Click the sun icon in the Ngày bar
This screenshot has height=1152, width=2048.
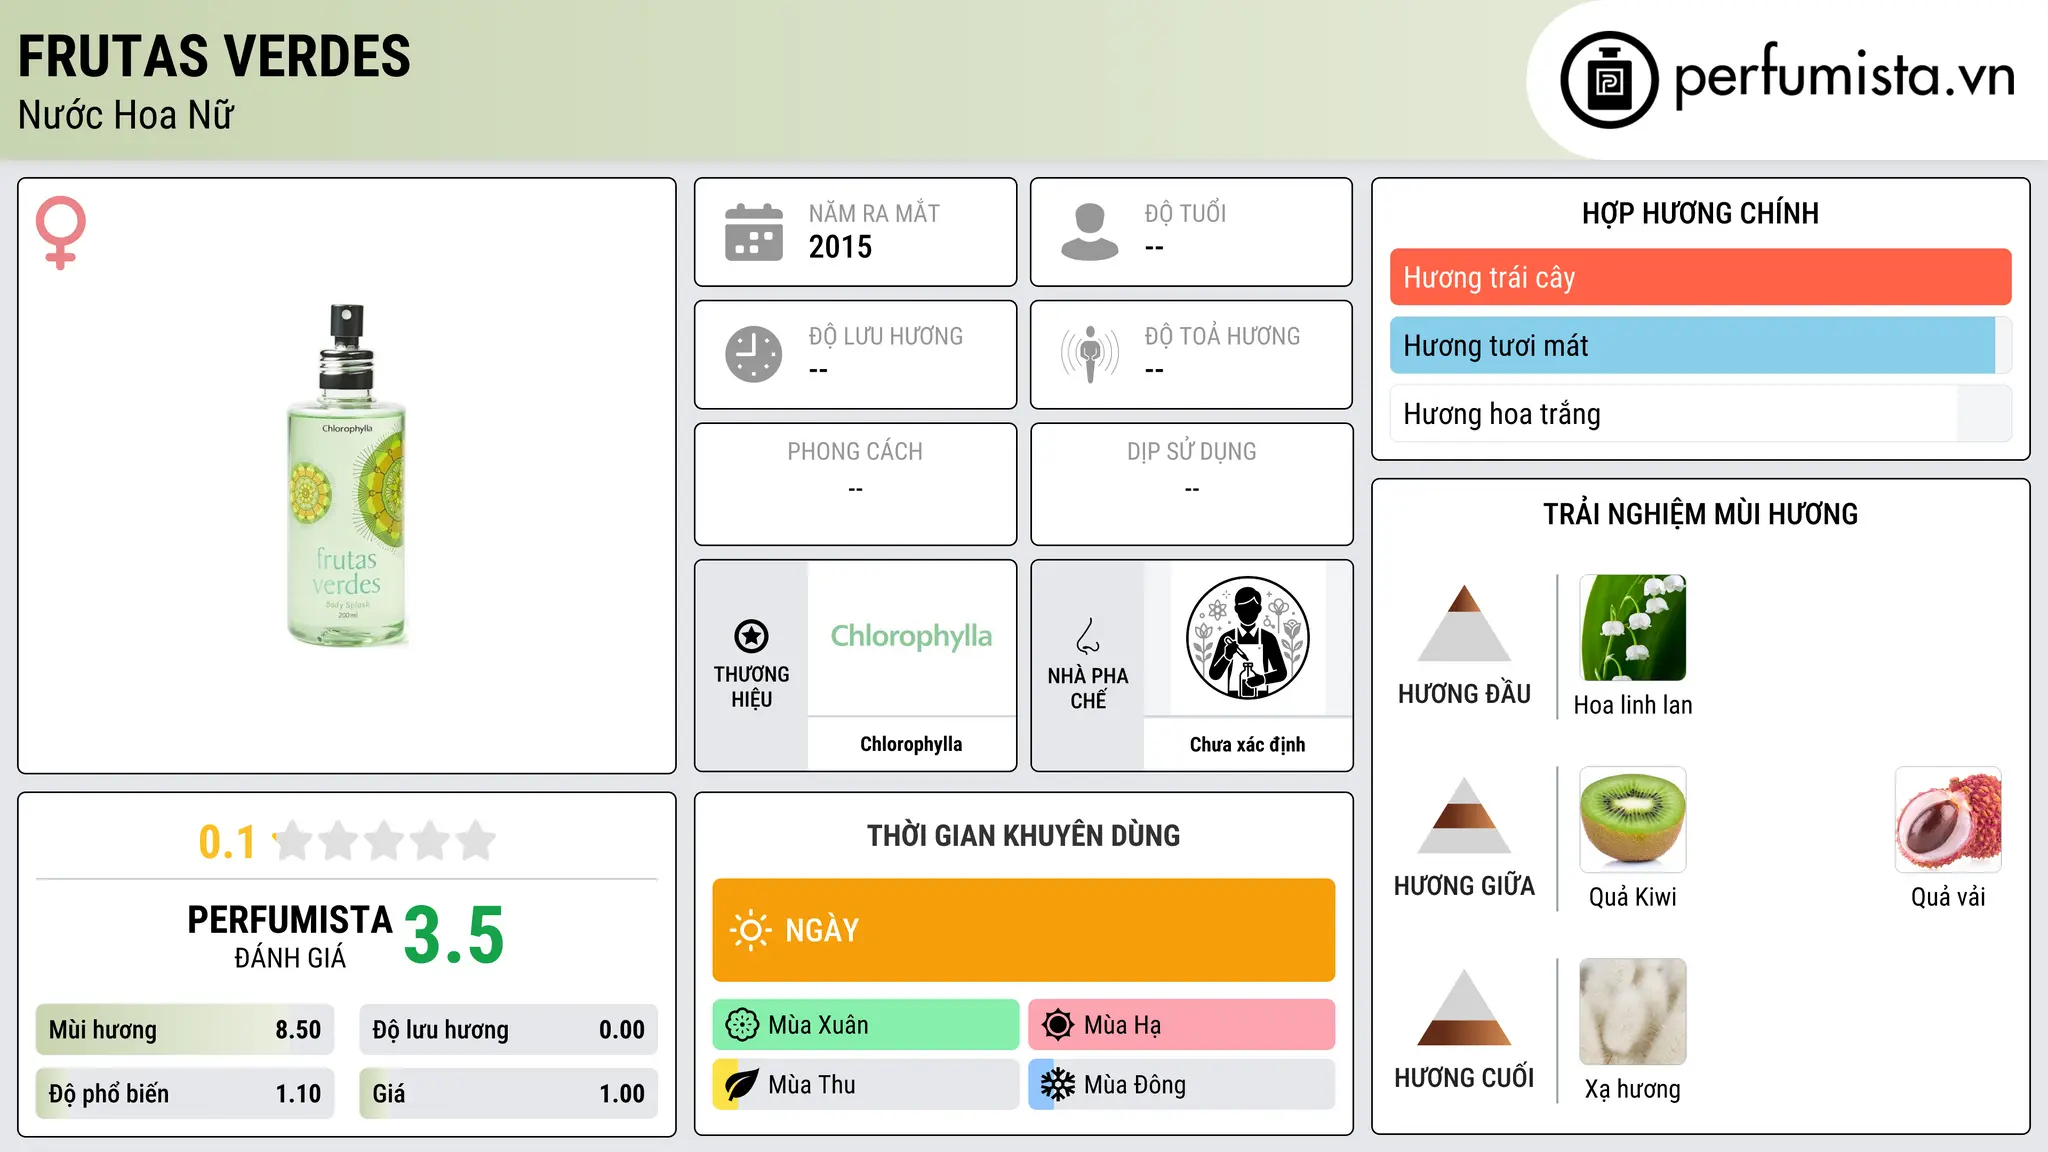pos(750,930)
